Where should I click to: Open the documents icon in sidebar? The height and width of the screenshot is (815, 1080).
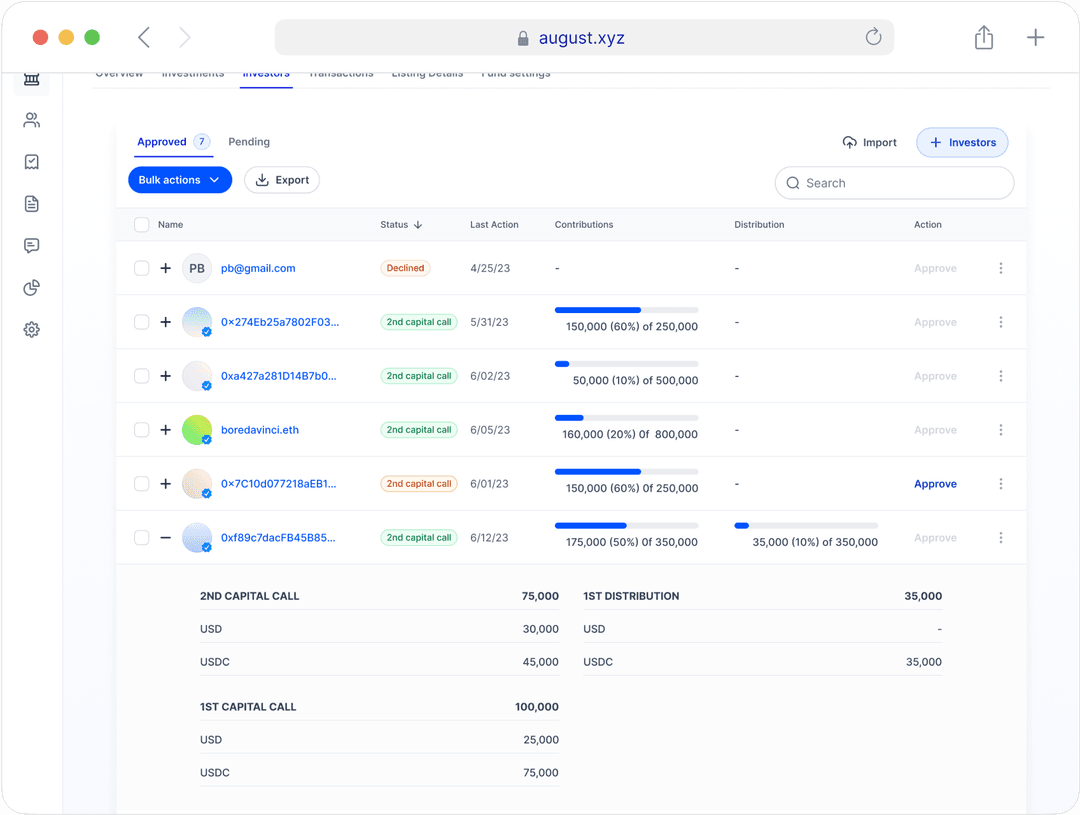32,204
